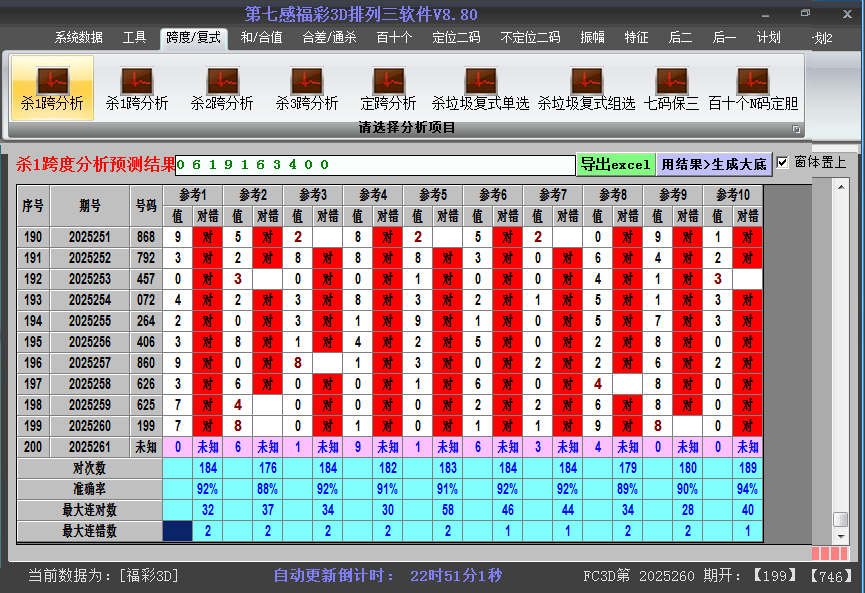Select the 百十个N码定胆 icon
The width and height of the screenshot is (865, 593).
click(753, 88)
